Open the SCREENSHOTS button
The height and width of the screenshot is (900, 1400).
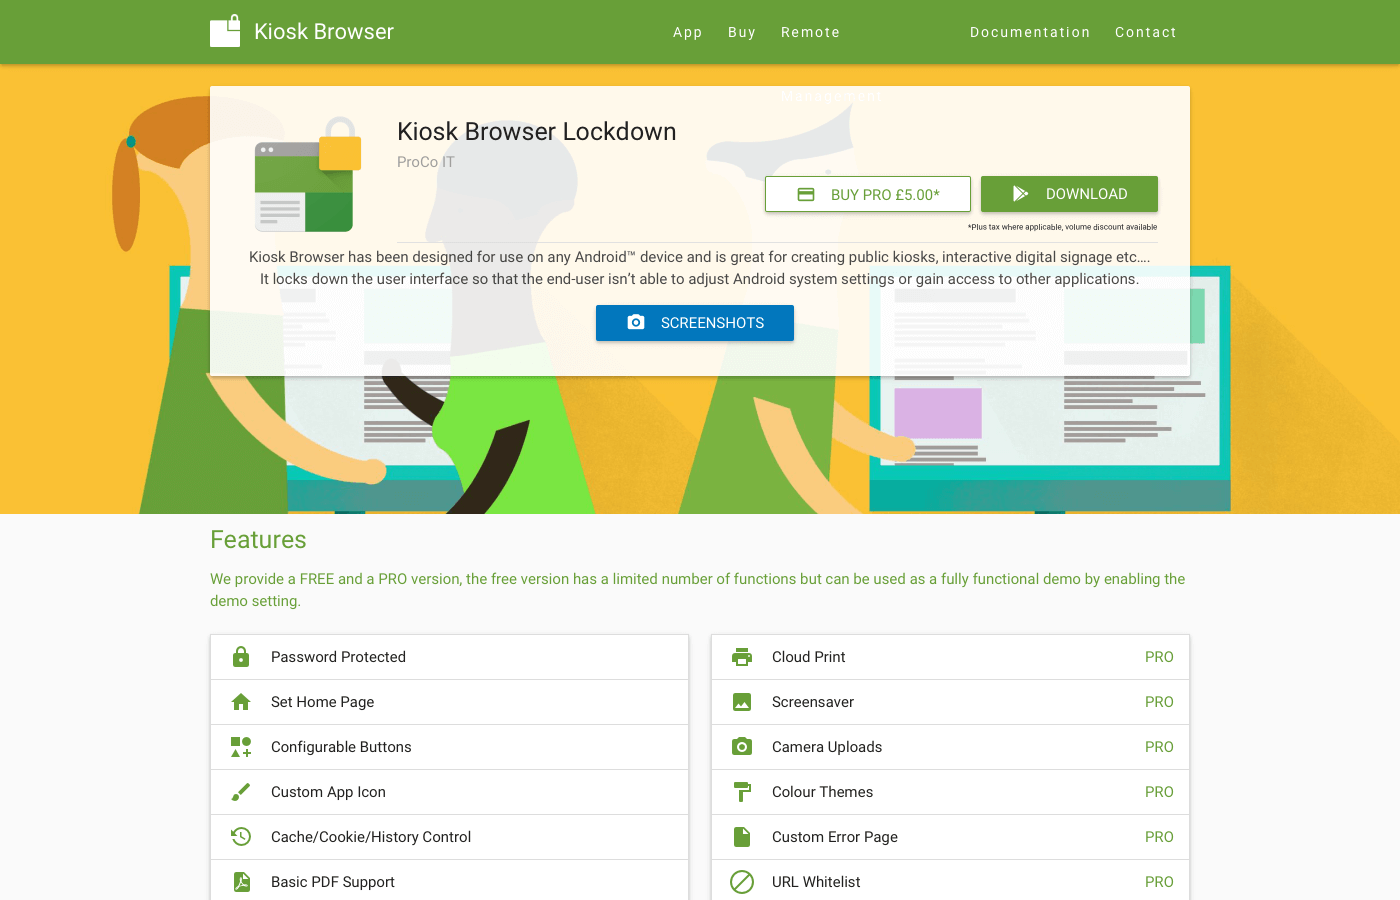coord(695,323)
